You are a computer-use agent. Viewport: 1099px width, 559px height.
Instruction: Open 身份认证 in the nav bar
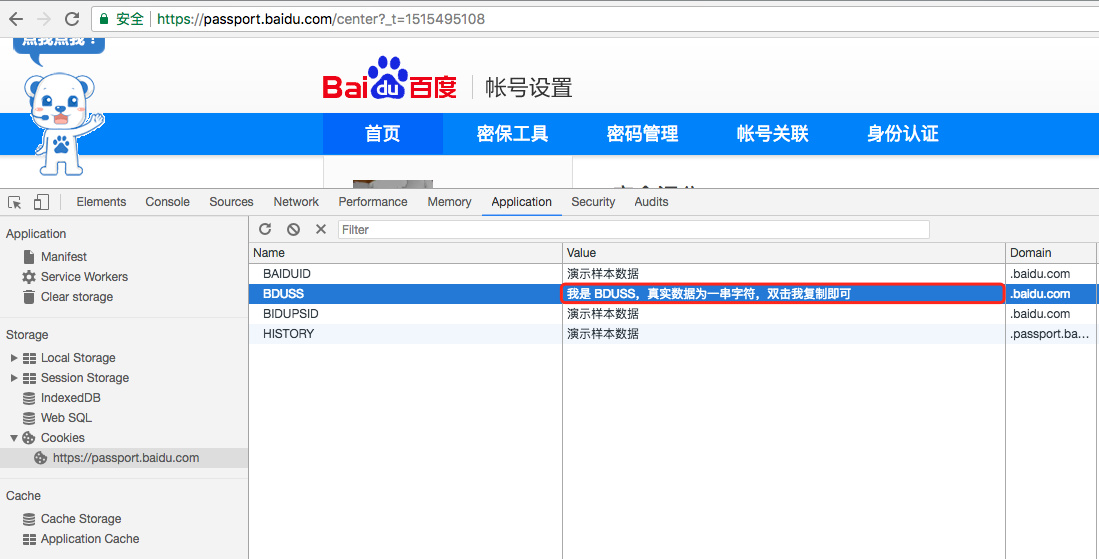[x=903, y=134]
